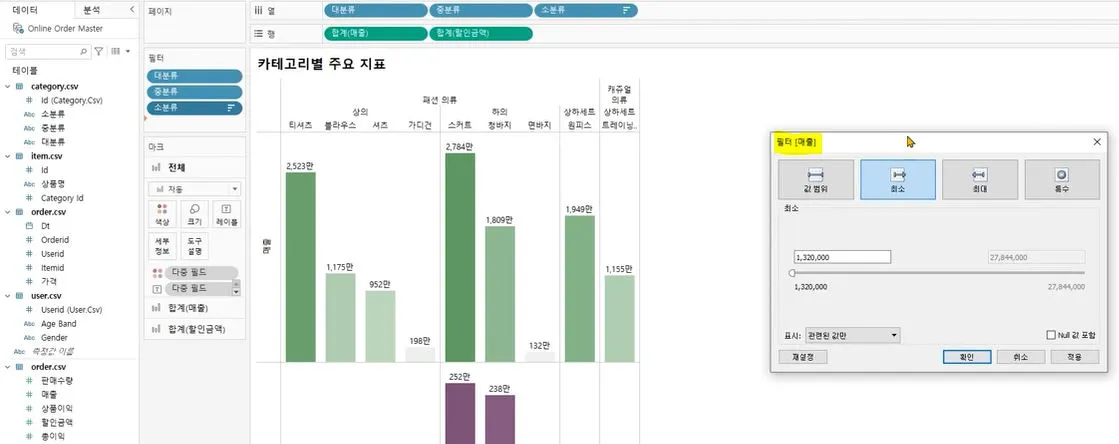Select the 상품이익 field
The height and width of the screenshot is (444, 1119).
click(x=56, y=408)
